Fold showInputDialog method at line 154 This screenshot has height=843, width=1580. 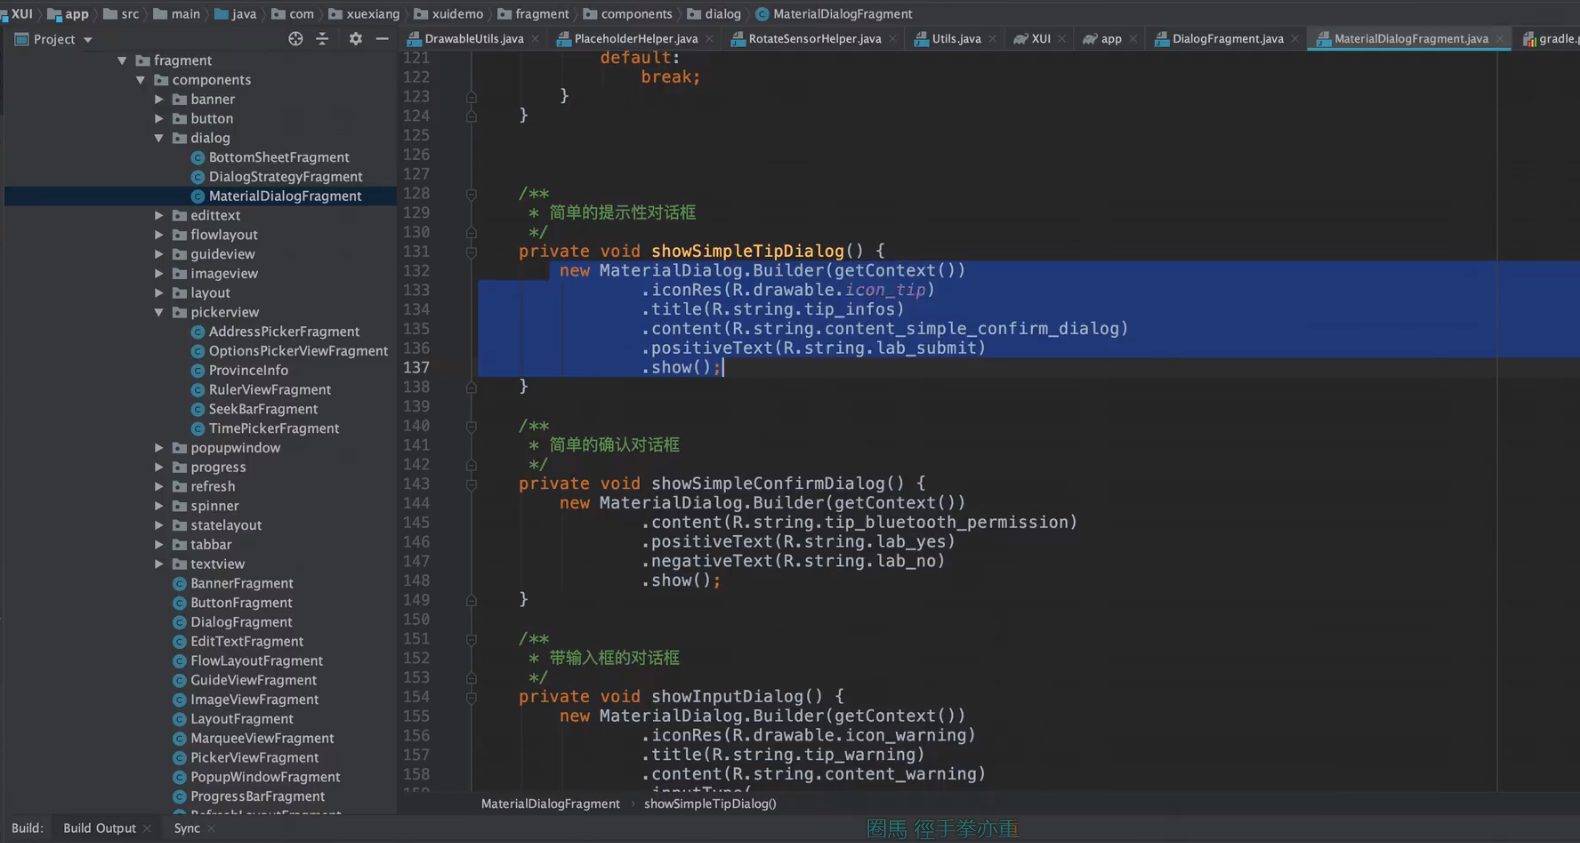point(471,697)
